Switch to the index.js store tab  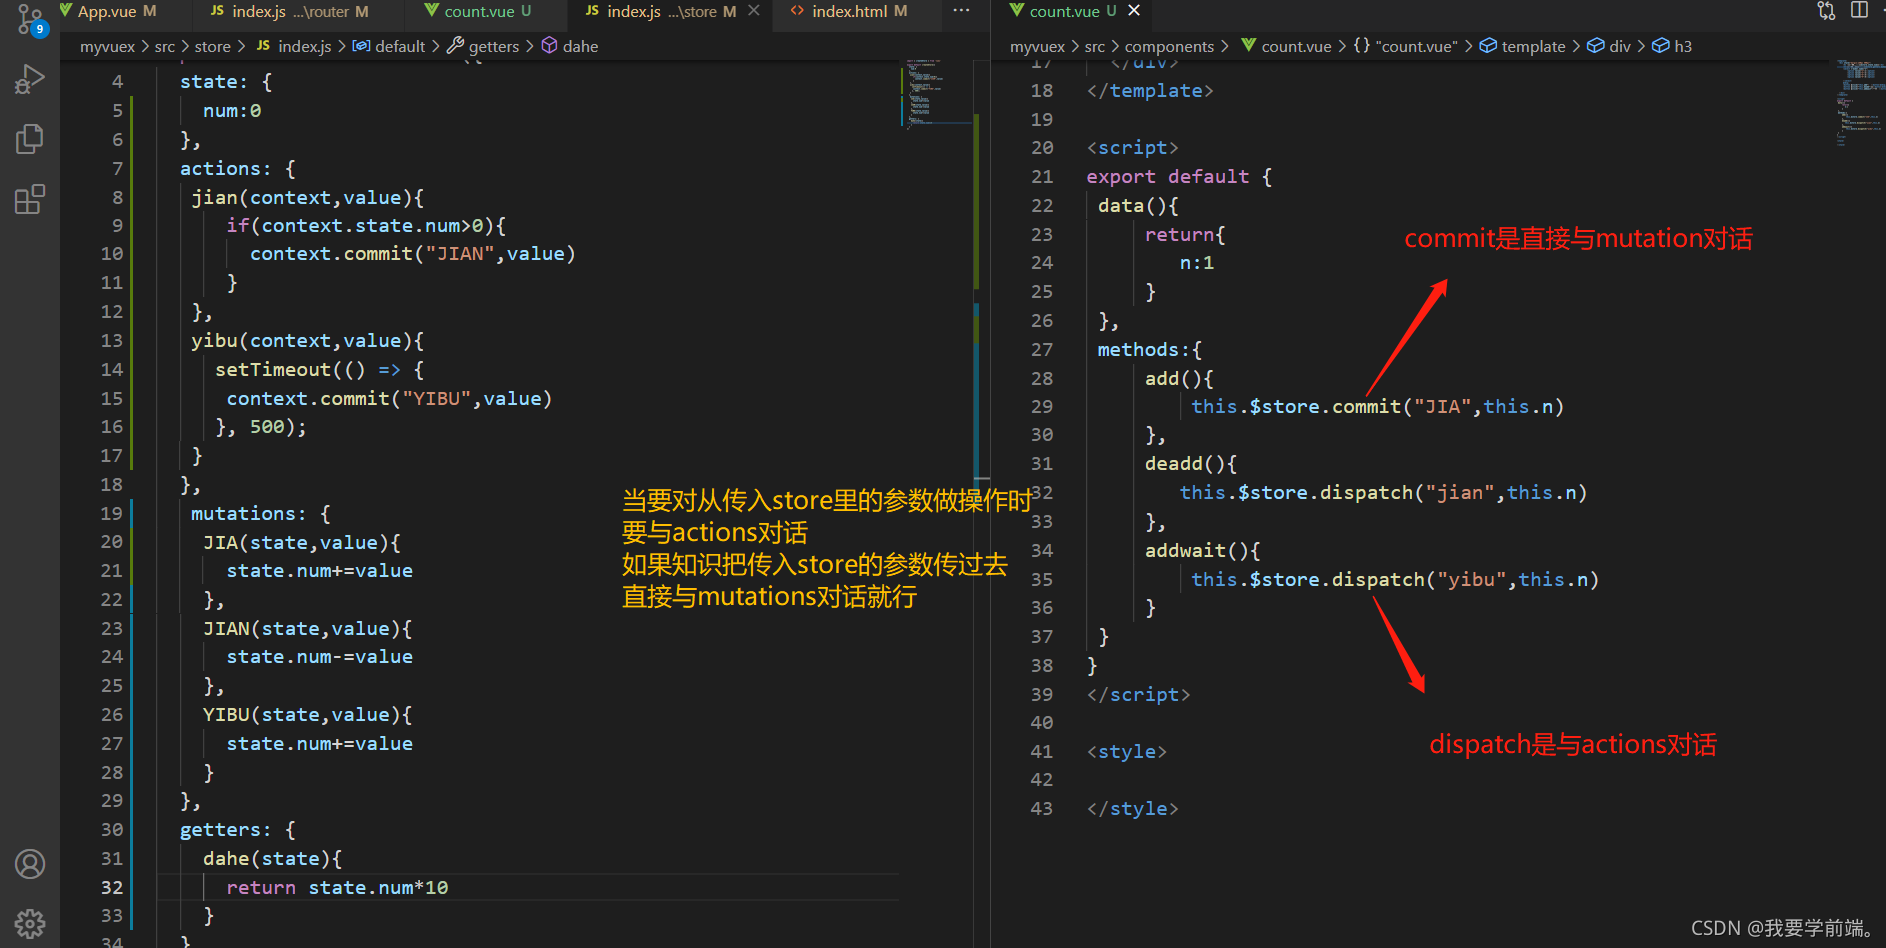click(660, 11)
